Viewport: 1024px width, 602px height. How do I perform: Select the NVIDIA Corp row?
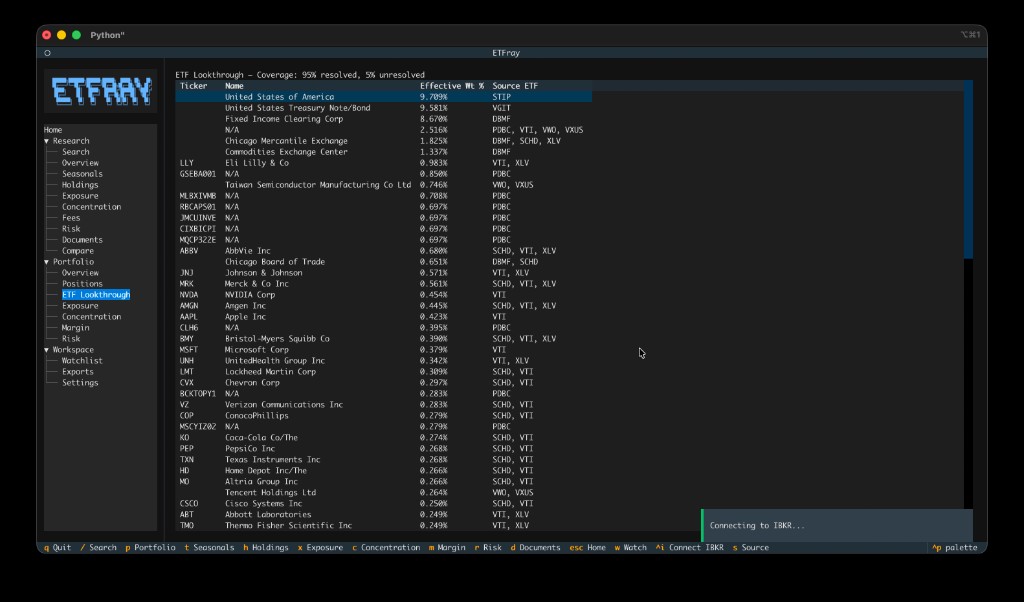click(x=383, y=294)
